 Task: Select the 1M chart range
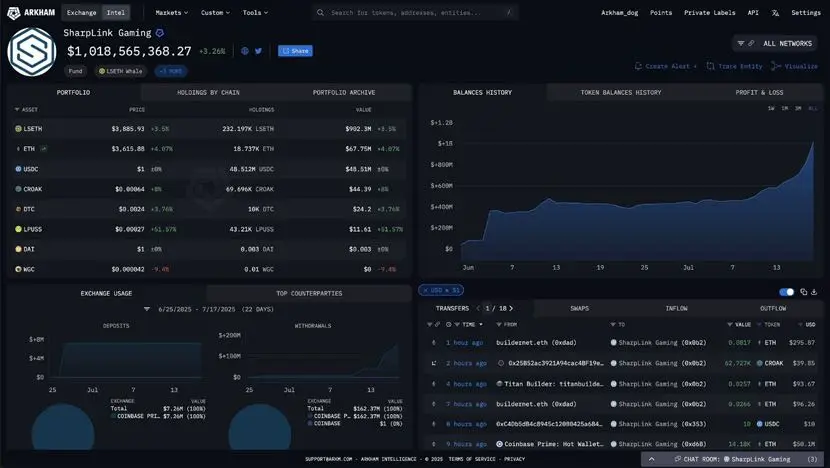coord(784,109)
